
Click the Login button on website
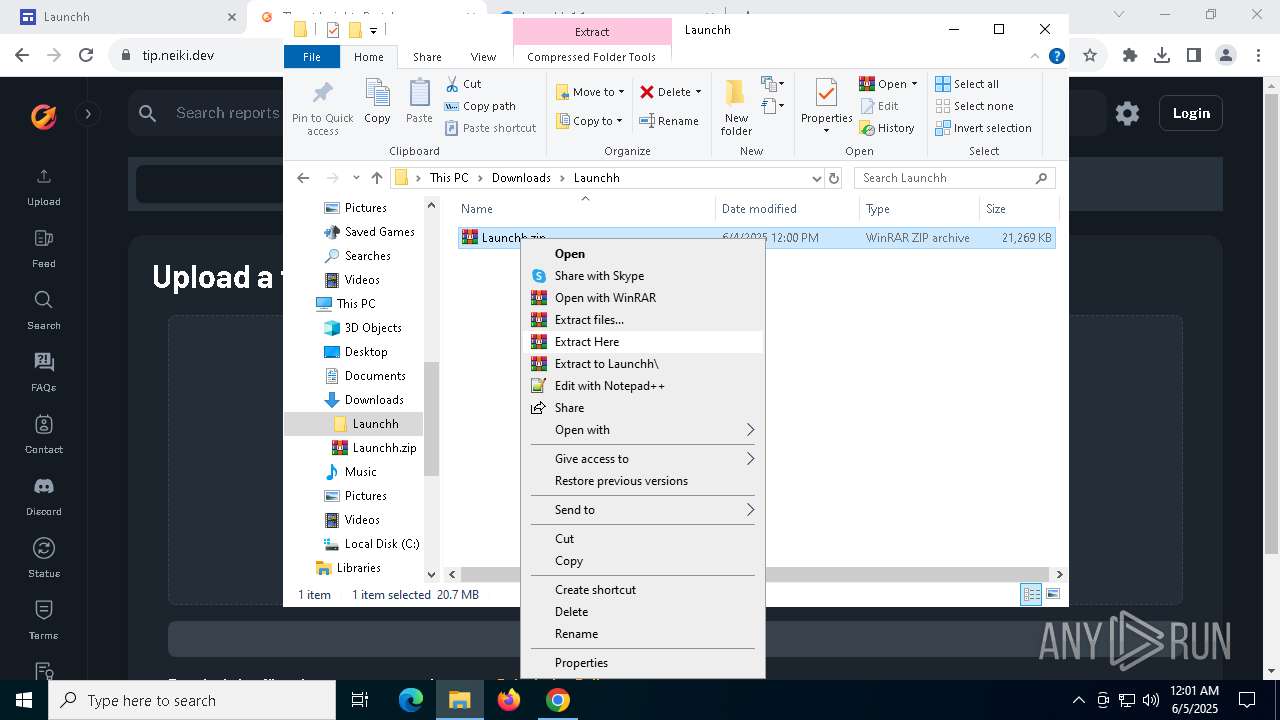(x=1191, y=113)
